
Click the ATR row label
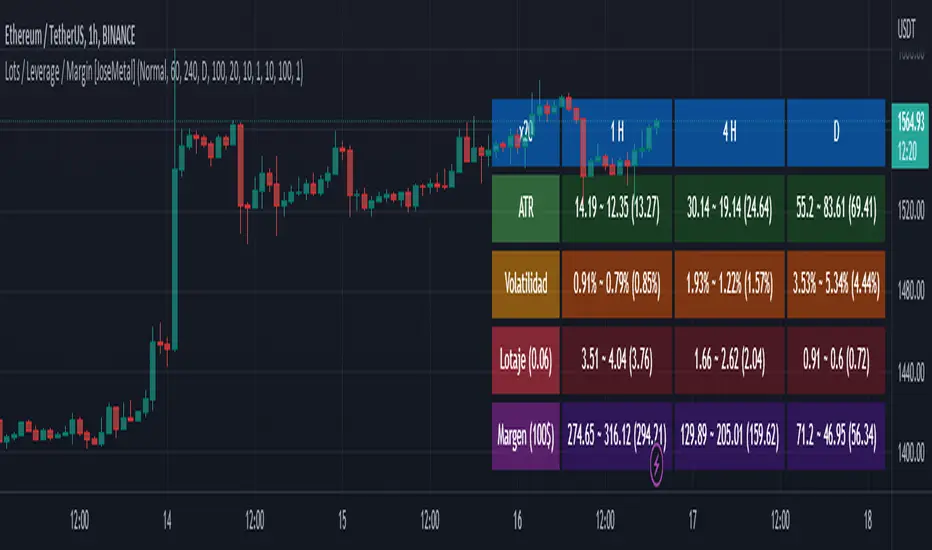526,208
